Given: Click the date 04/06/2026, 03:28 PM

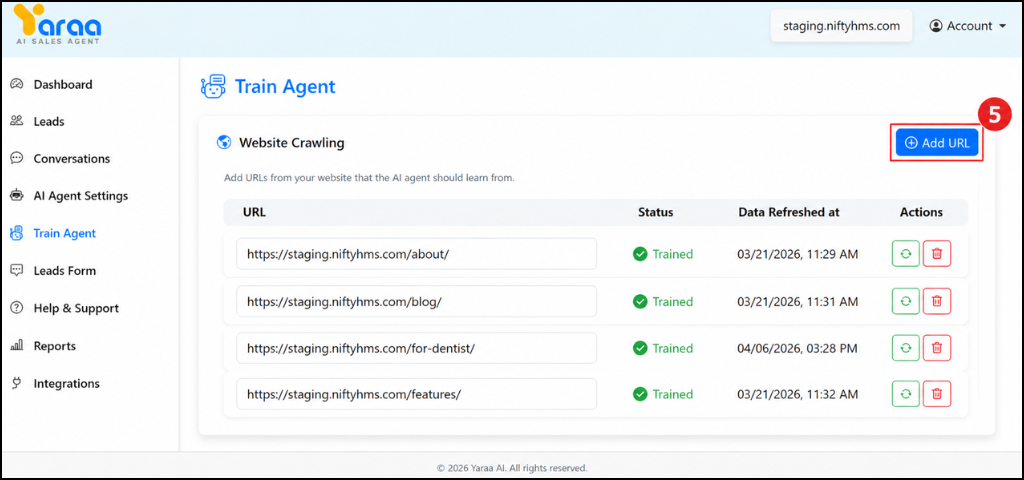Looking at the screenshot, I should [x=797, y=348].
